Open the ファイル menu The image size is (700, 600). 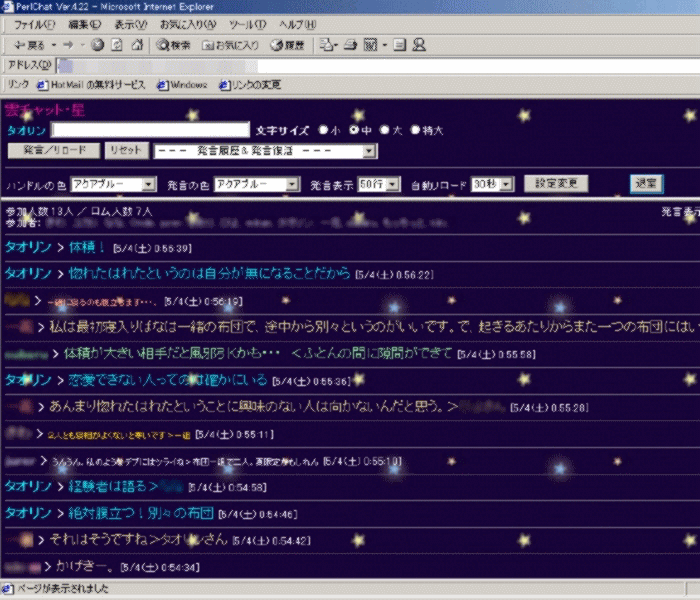(36, 23)
